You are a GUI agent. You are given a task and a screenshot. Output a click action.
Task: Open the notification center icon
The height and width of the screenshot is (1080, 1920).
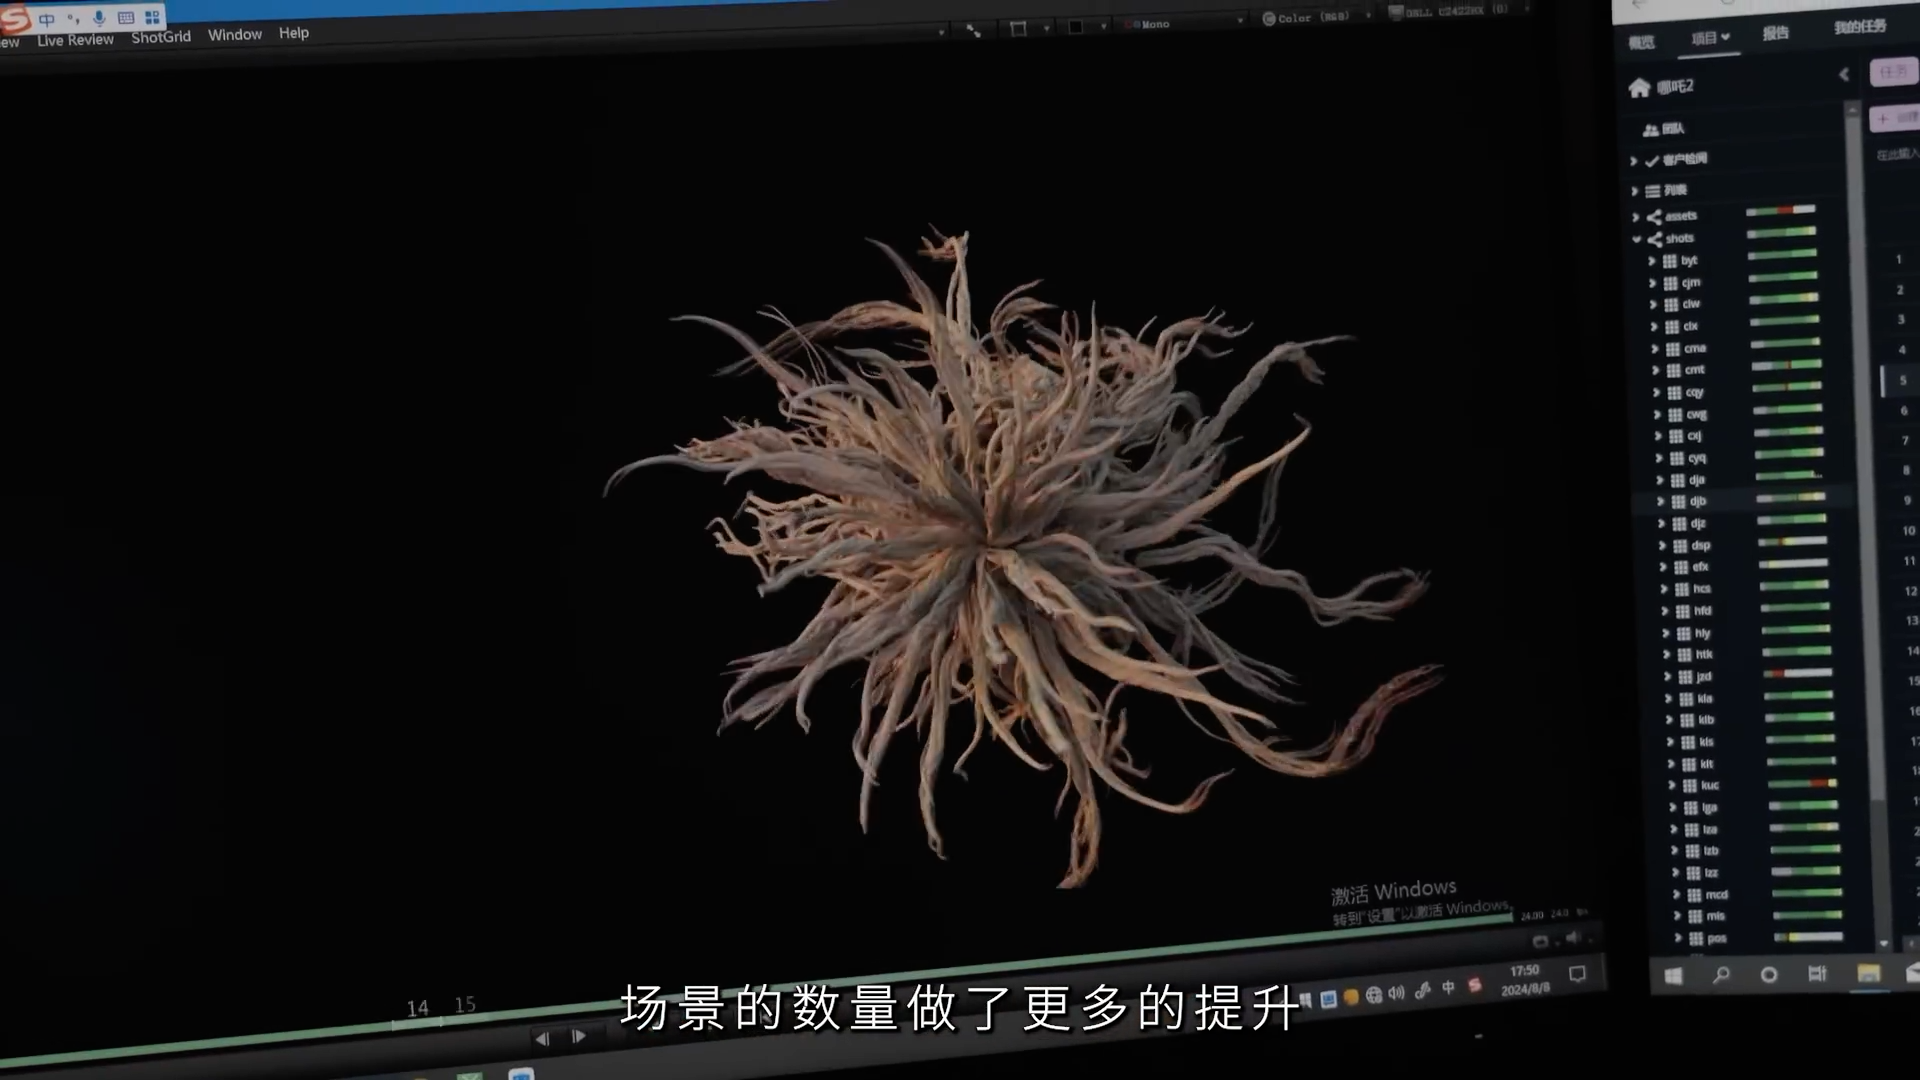(1577, 974)
